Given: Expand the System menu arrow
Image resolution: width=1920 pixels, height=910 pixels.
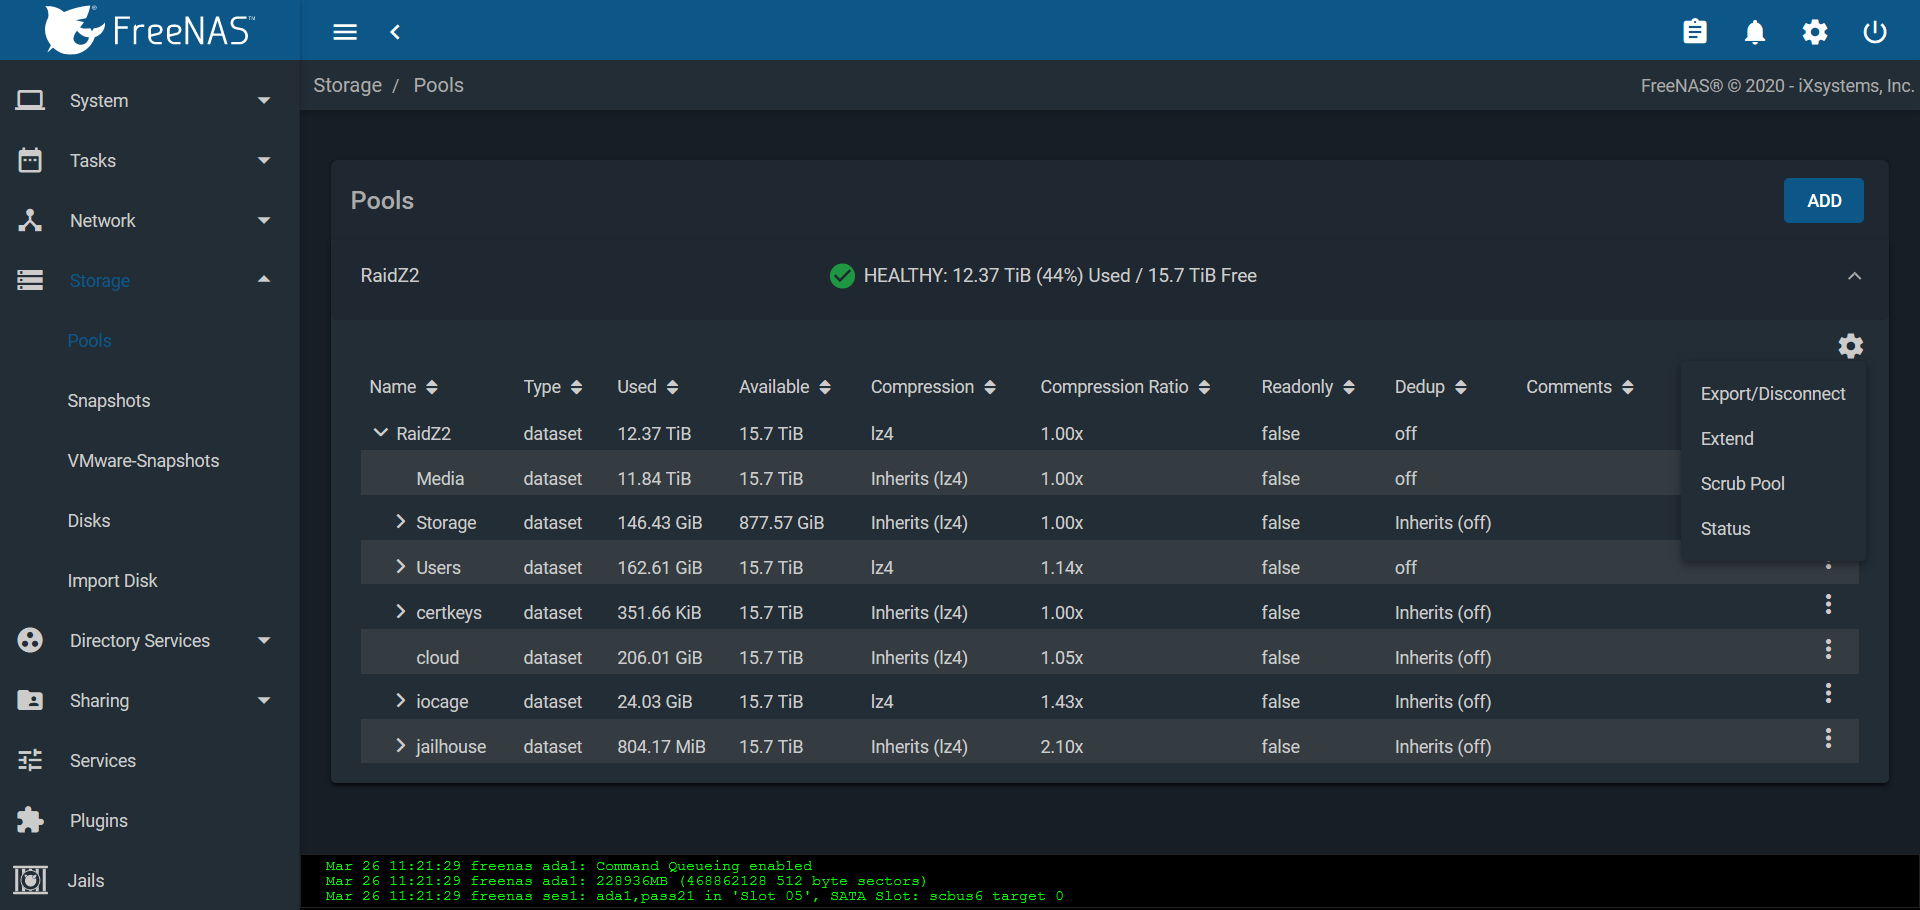Looking at the screenshot, I should click(264, 100).
